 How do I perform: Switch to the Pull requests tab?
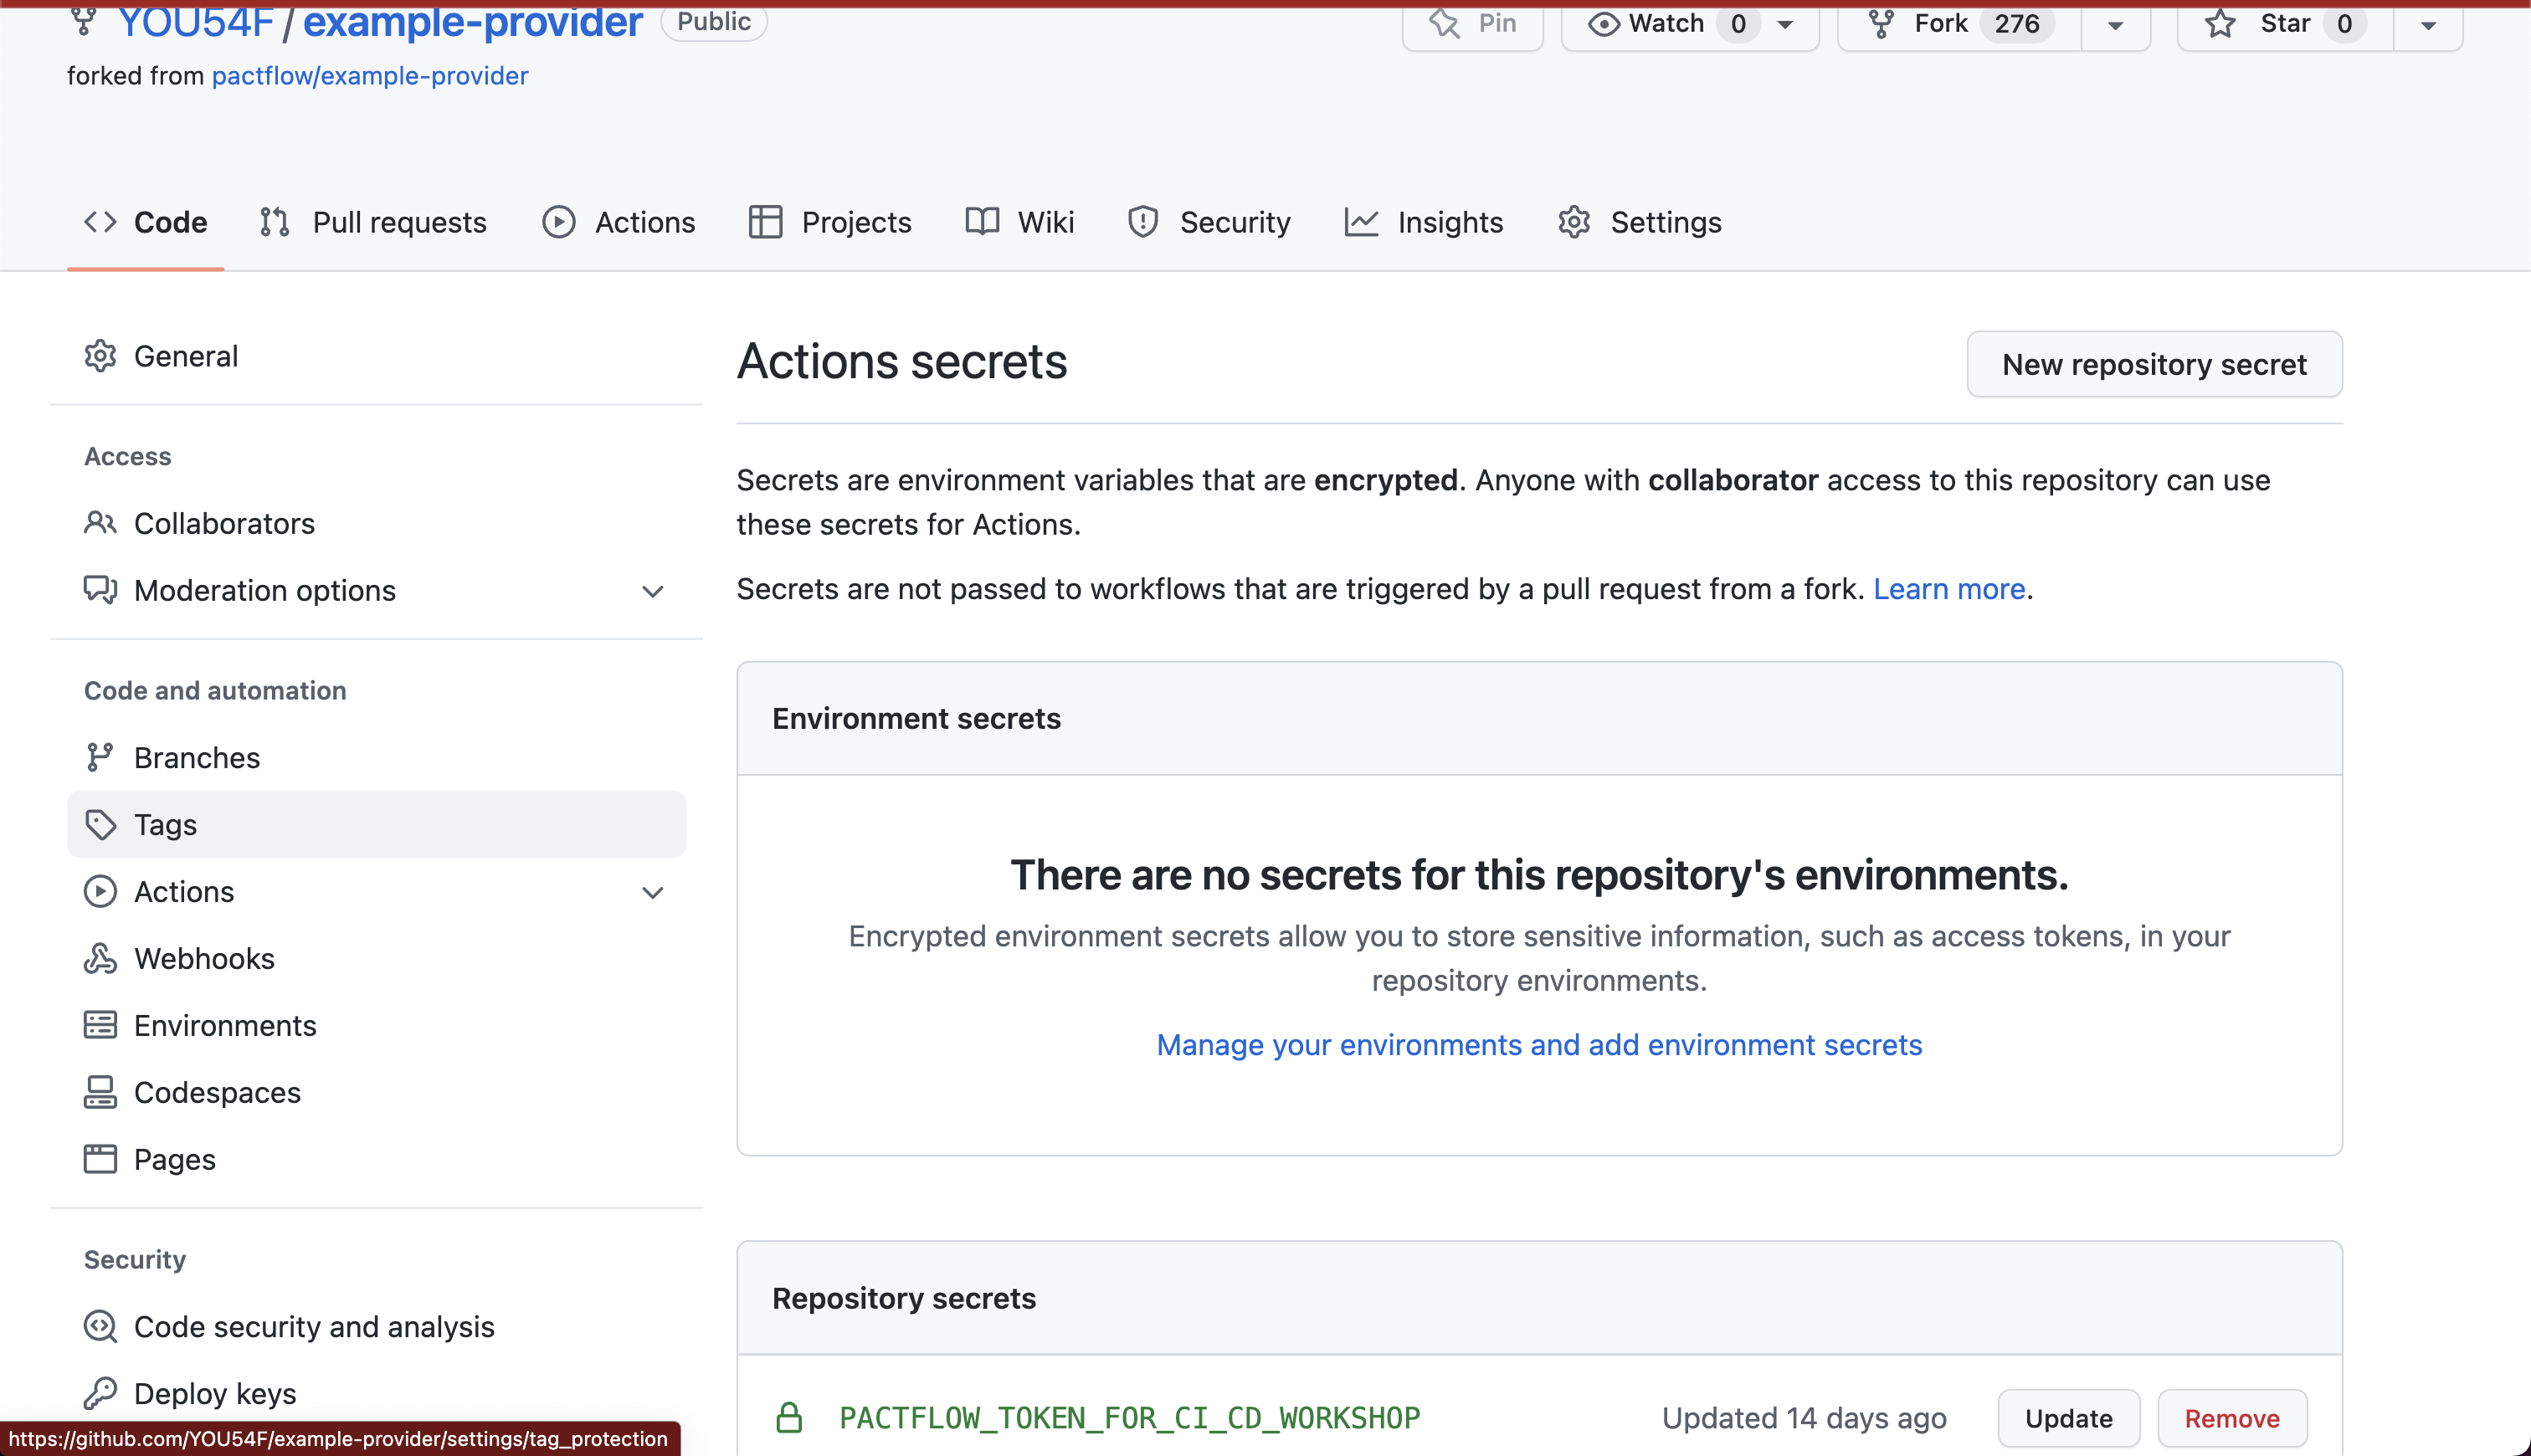coord(398,221)
